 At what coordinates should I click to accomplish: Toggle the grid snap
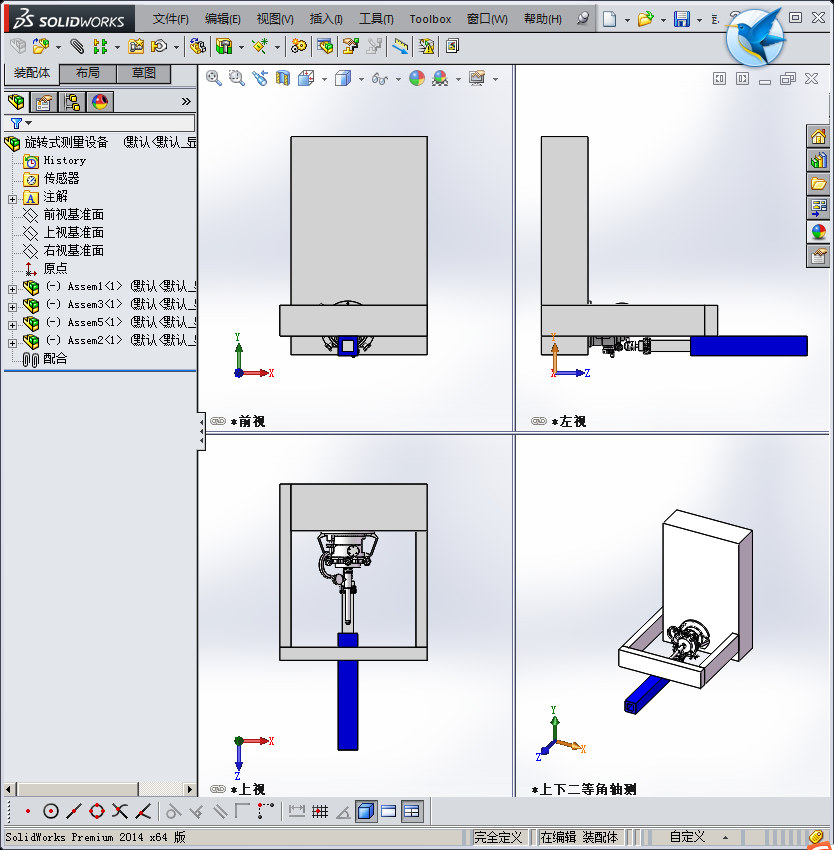(x=320, y=812)
